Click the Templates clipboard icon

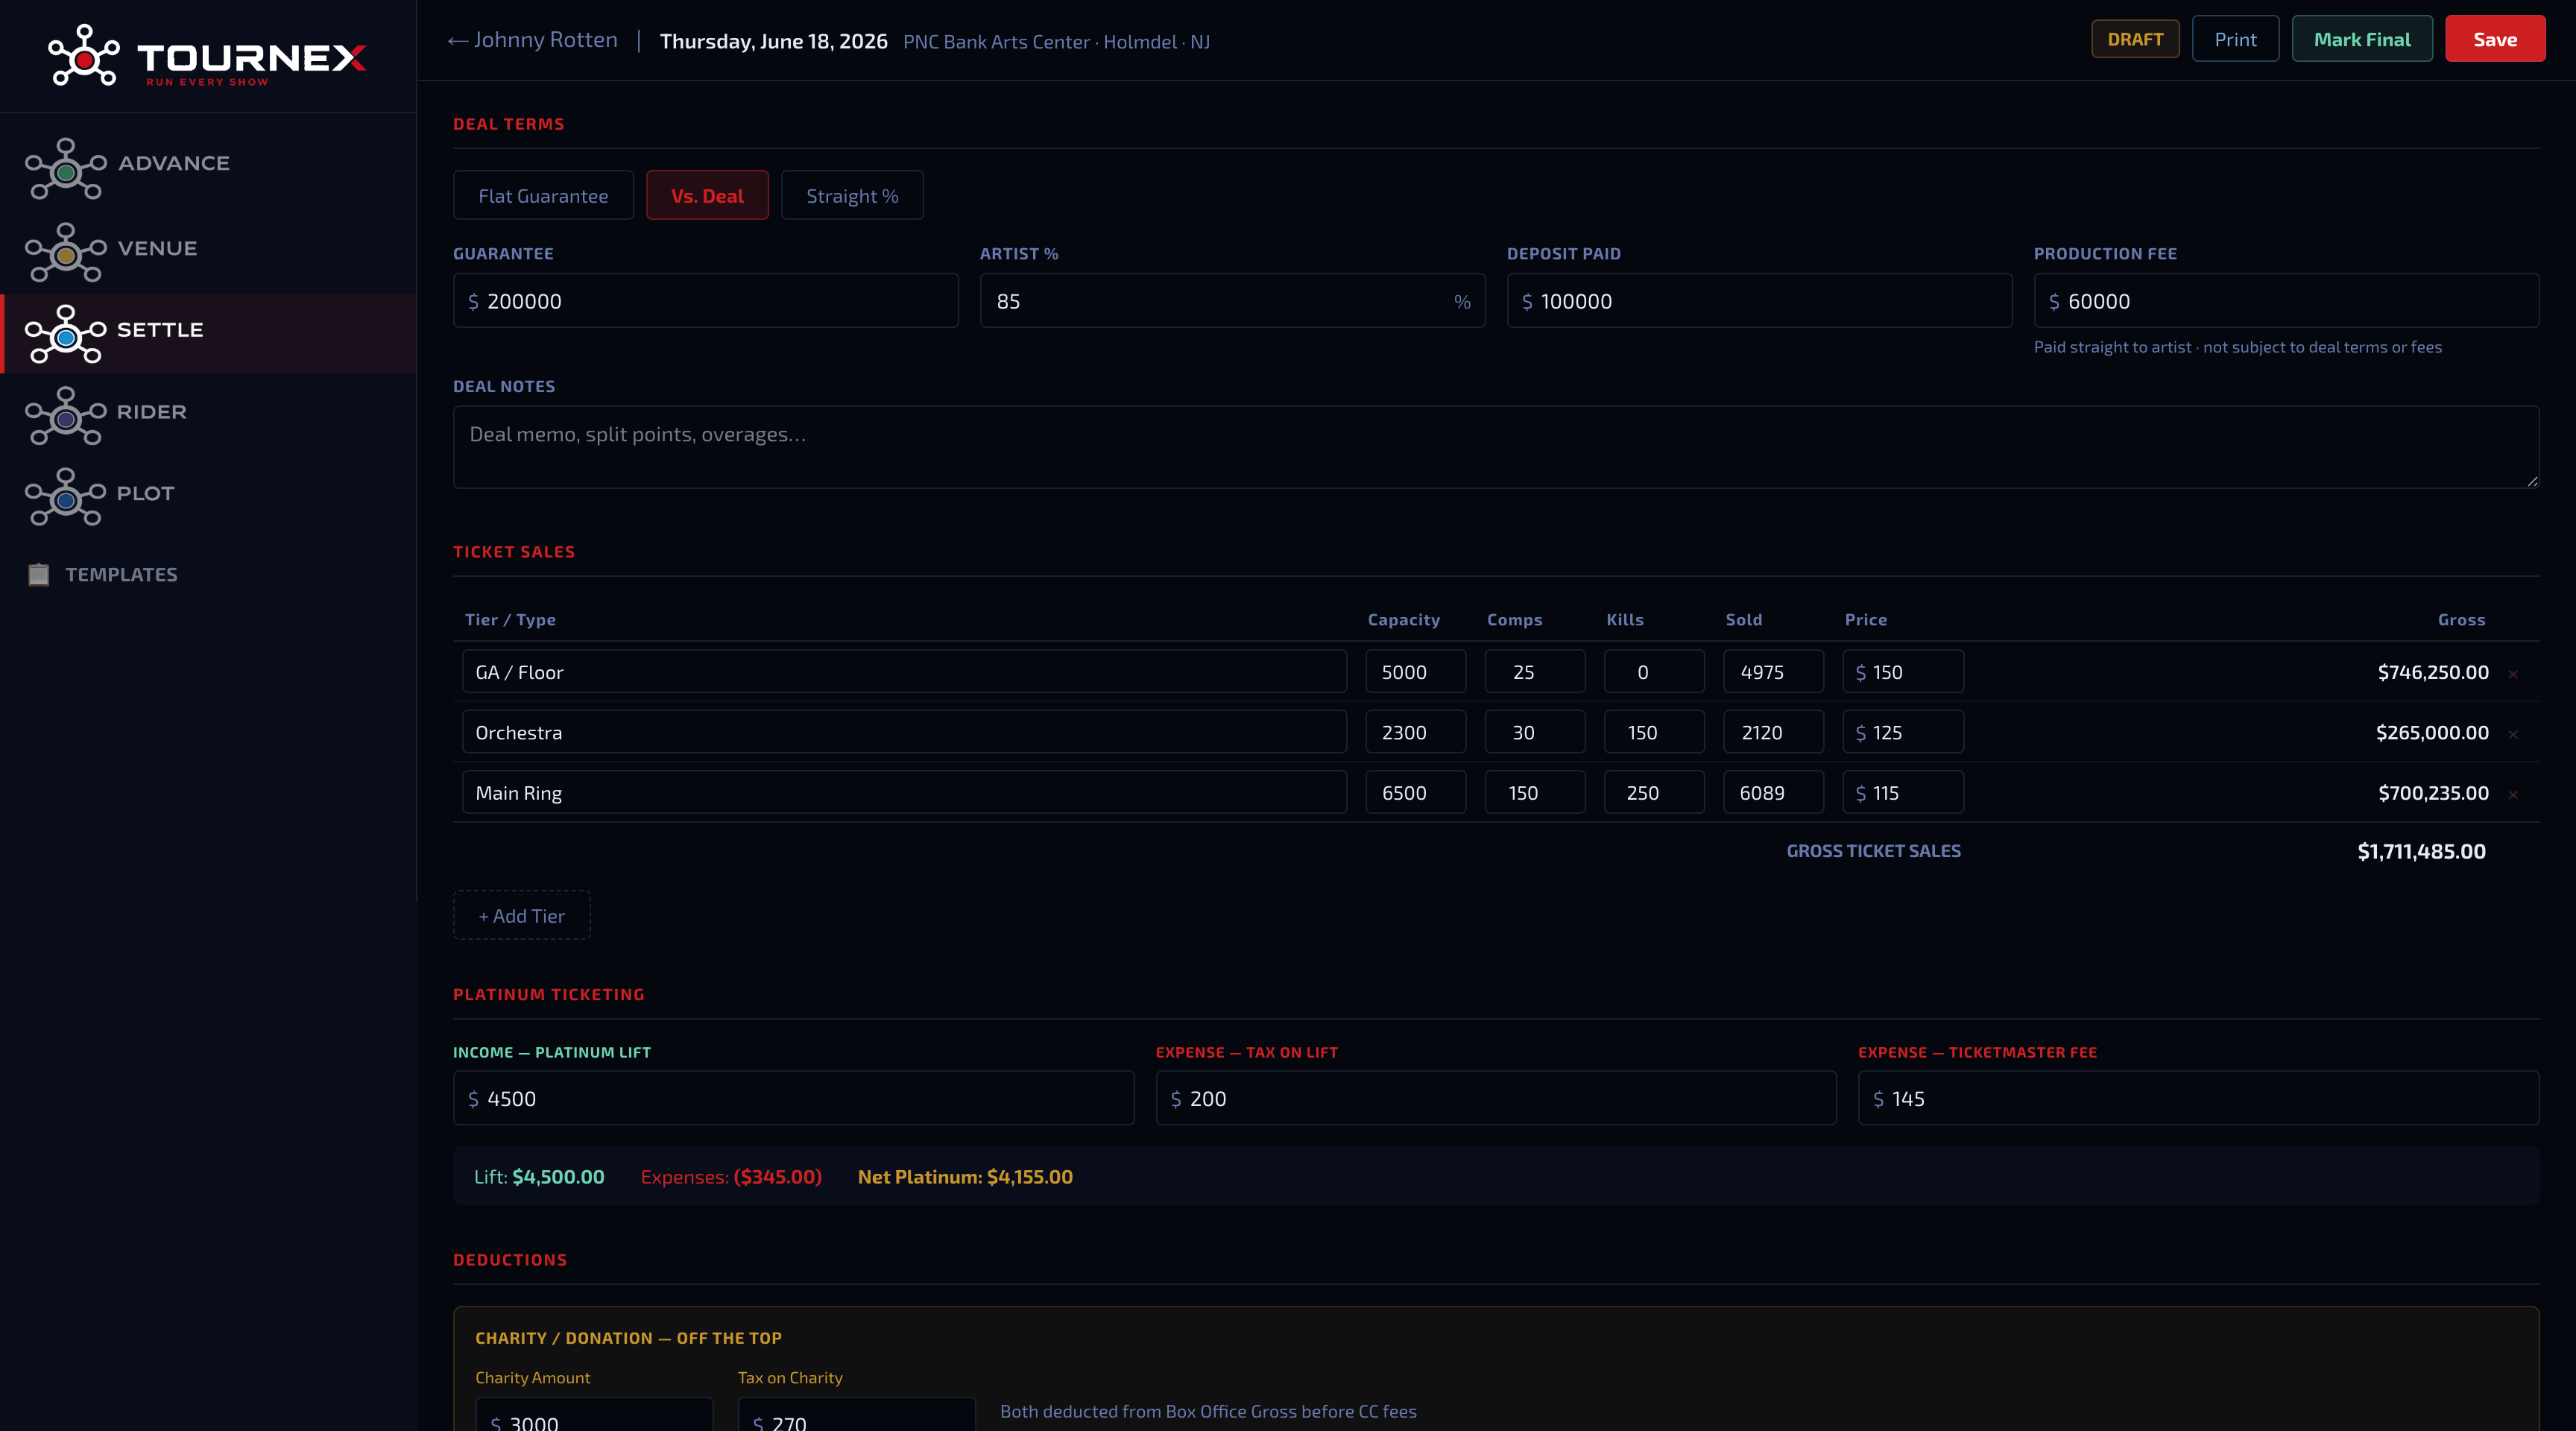pos(38,574)
